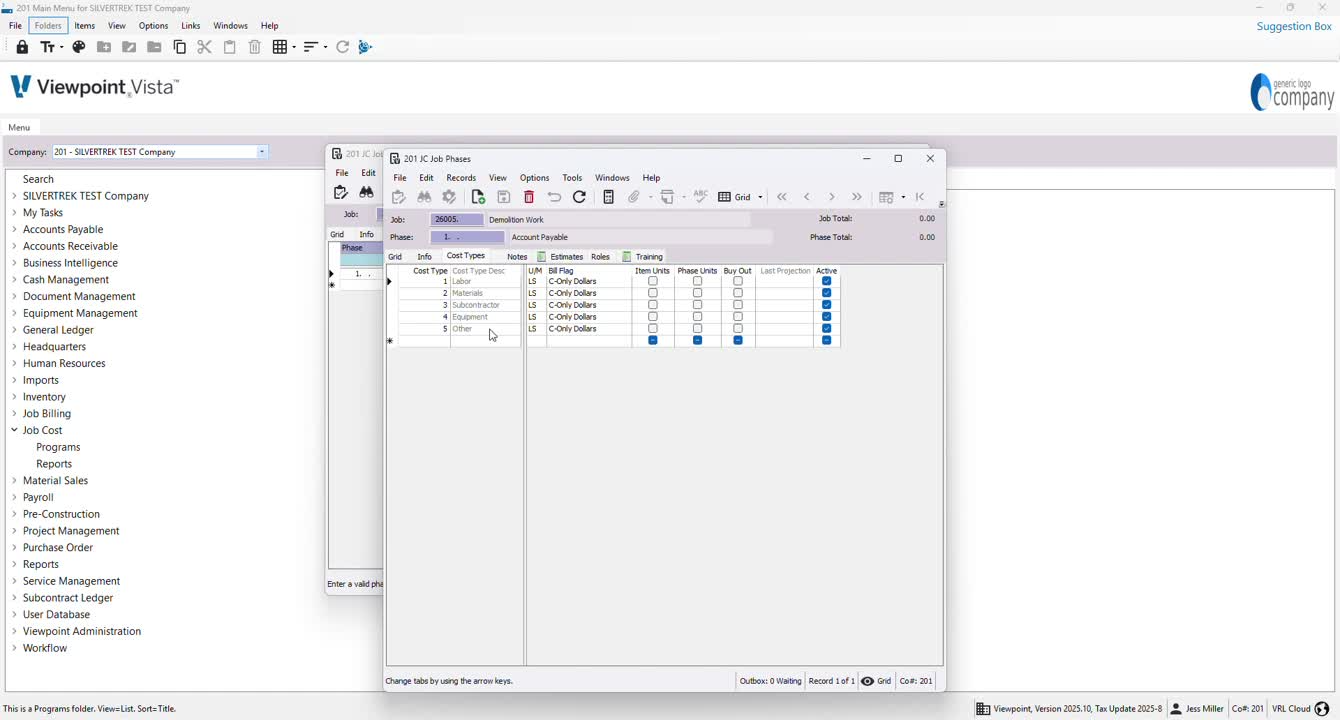1340x720 pixels.
Task: Check Phase Units for Materials row
Action: pos(698,294)
